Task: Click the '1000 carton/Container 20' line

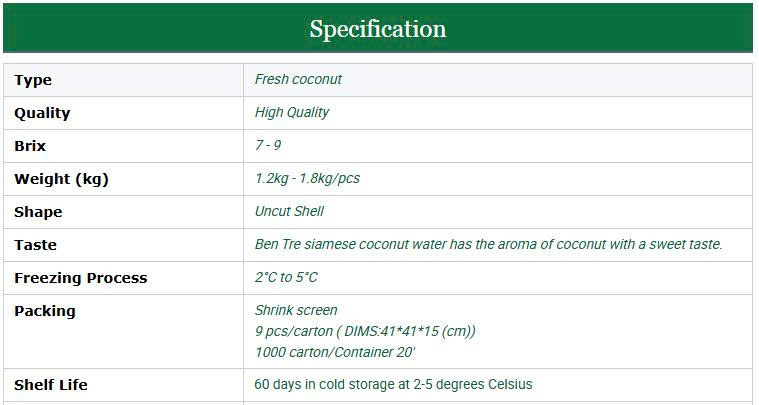Action: click(x=335, y=352)
